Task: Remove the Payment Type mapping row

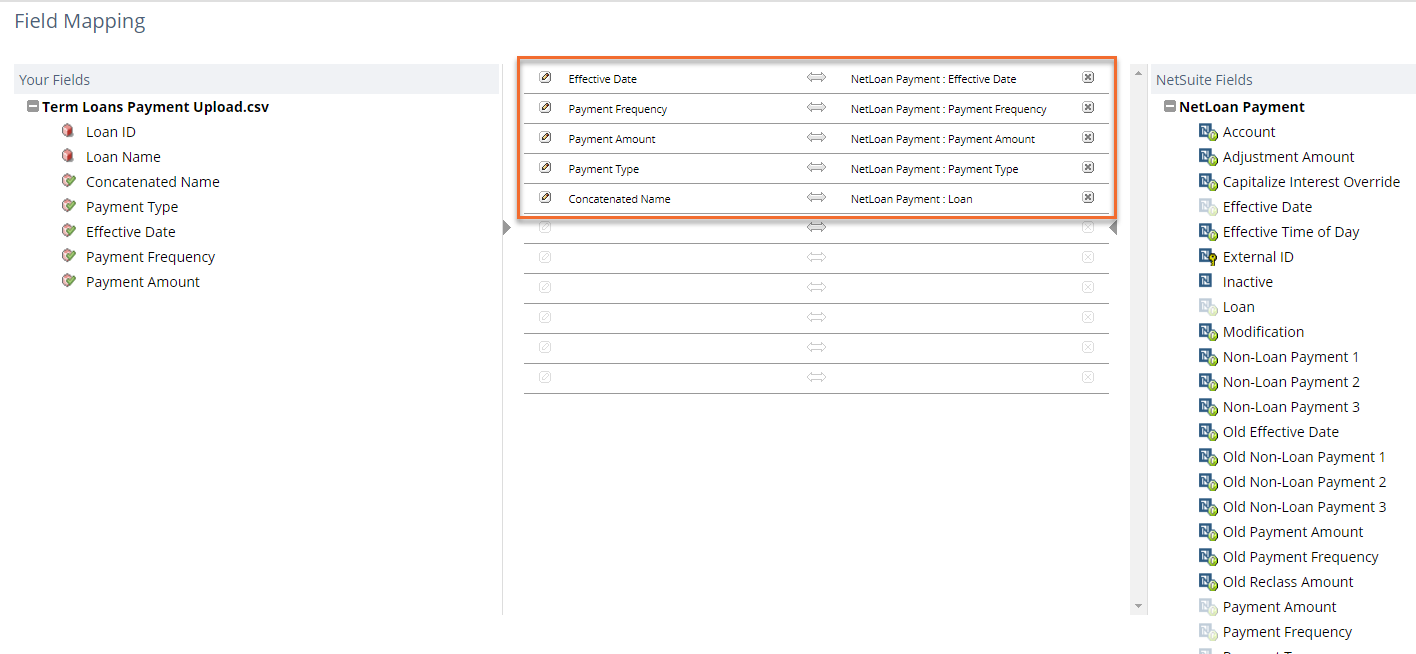Action: [1088, 168]
